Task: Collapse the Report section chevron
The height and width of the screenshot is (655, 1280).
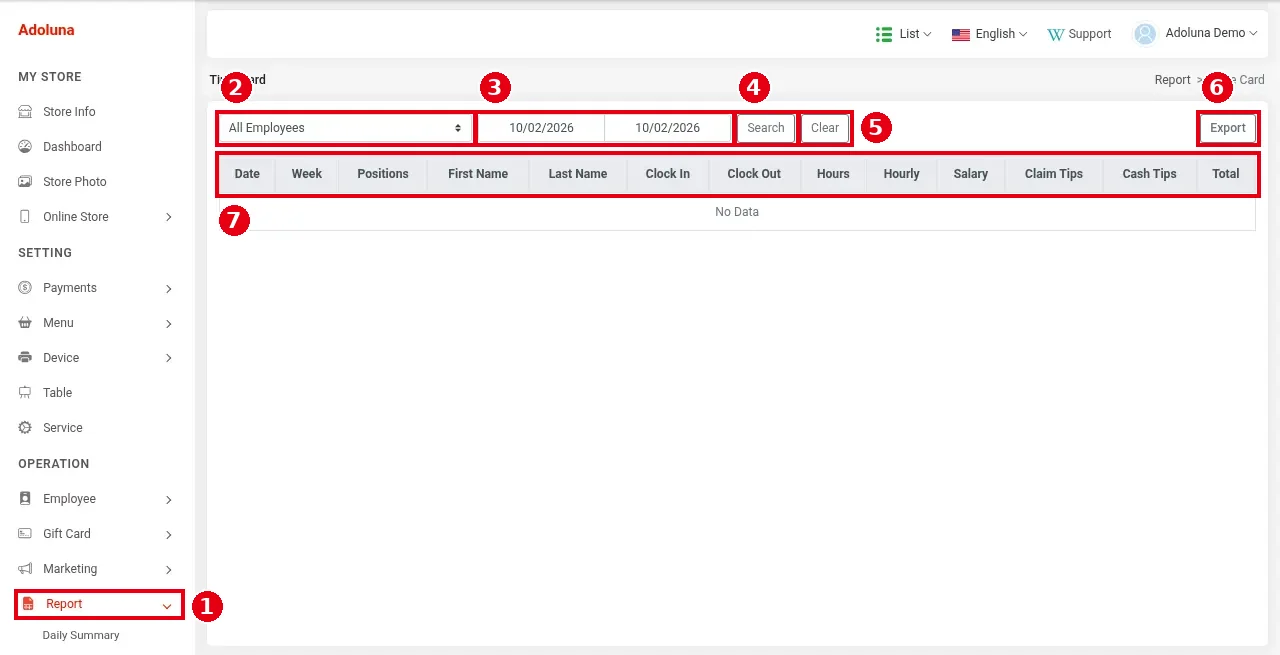Action: coord(167,605)
